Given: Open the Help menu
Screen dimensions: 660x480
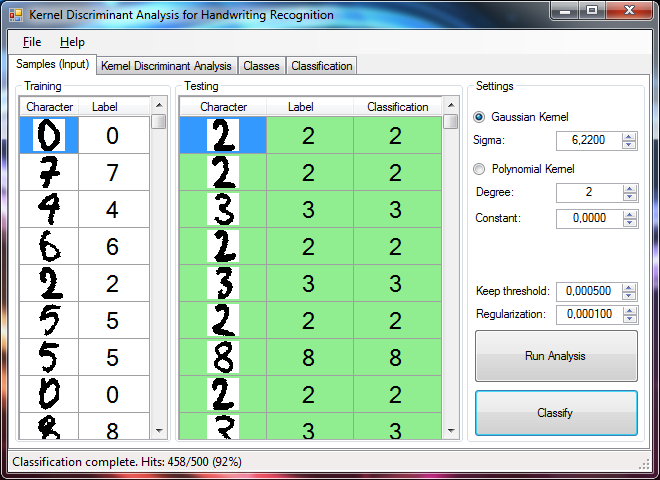Looking at the screenshot, I should tap(72, 42).
